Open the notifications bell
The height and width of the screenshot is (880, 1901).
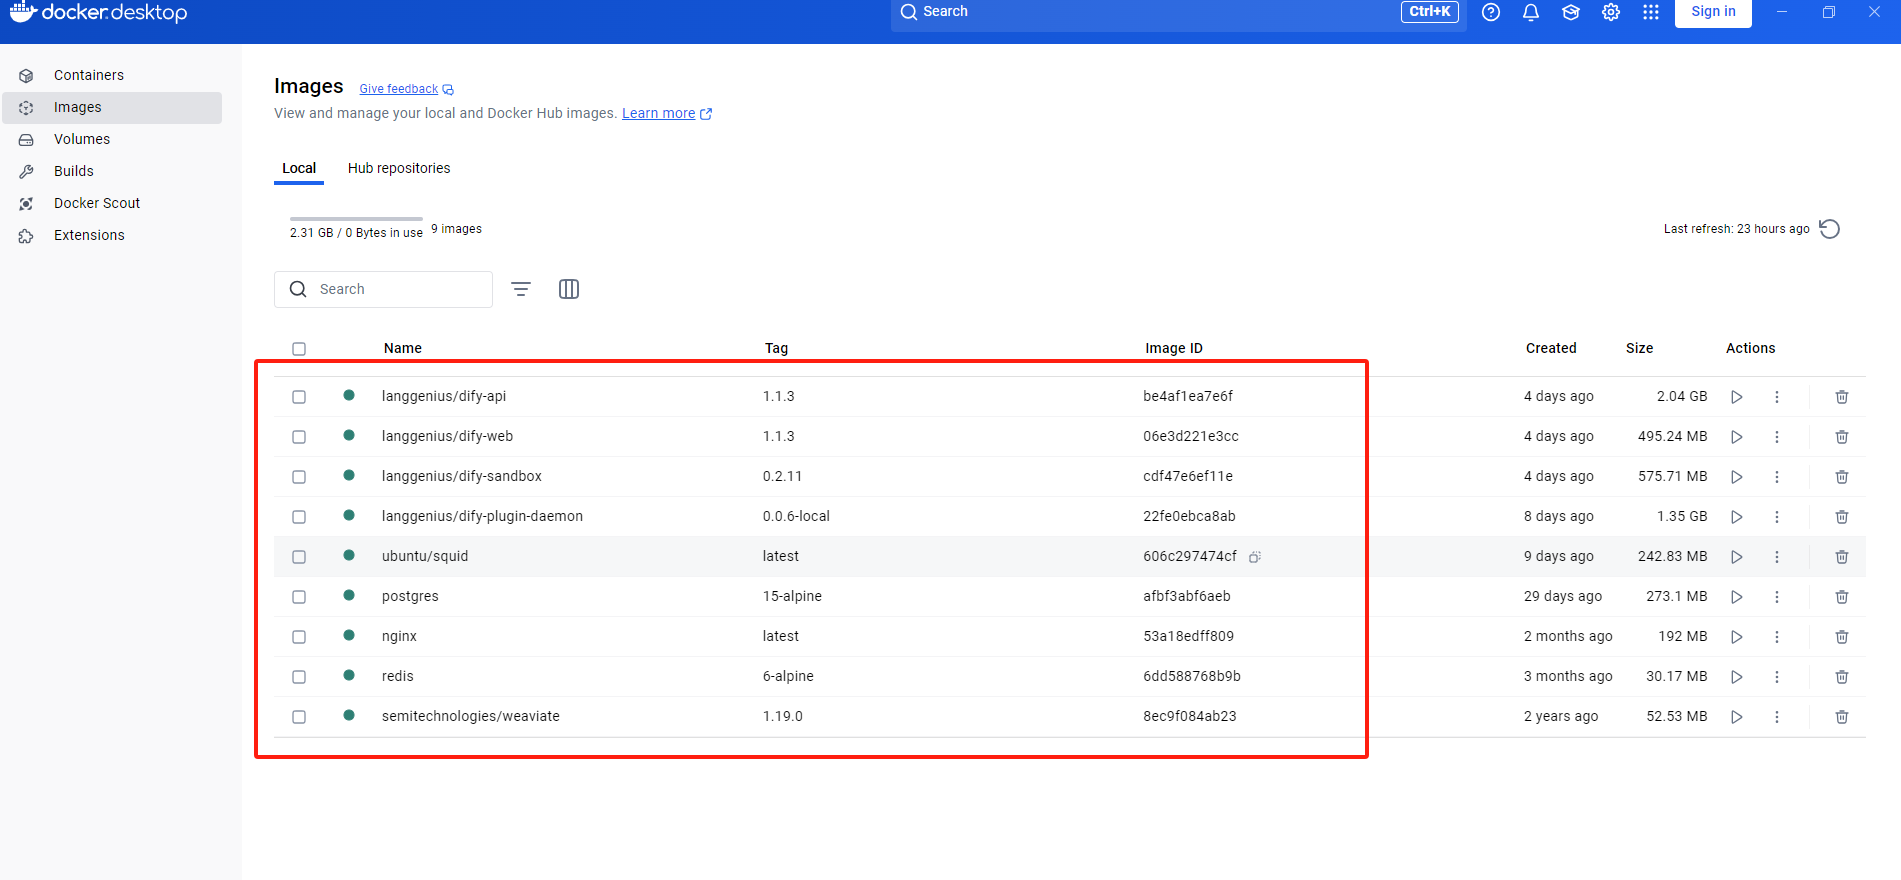pyautogui.click(x=1531, y=12)
